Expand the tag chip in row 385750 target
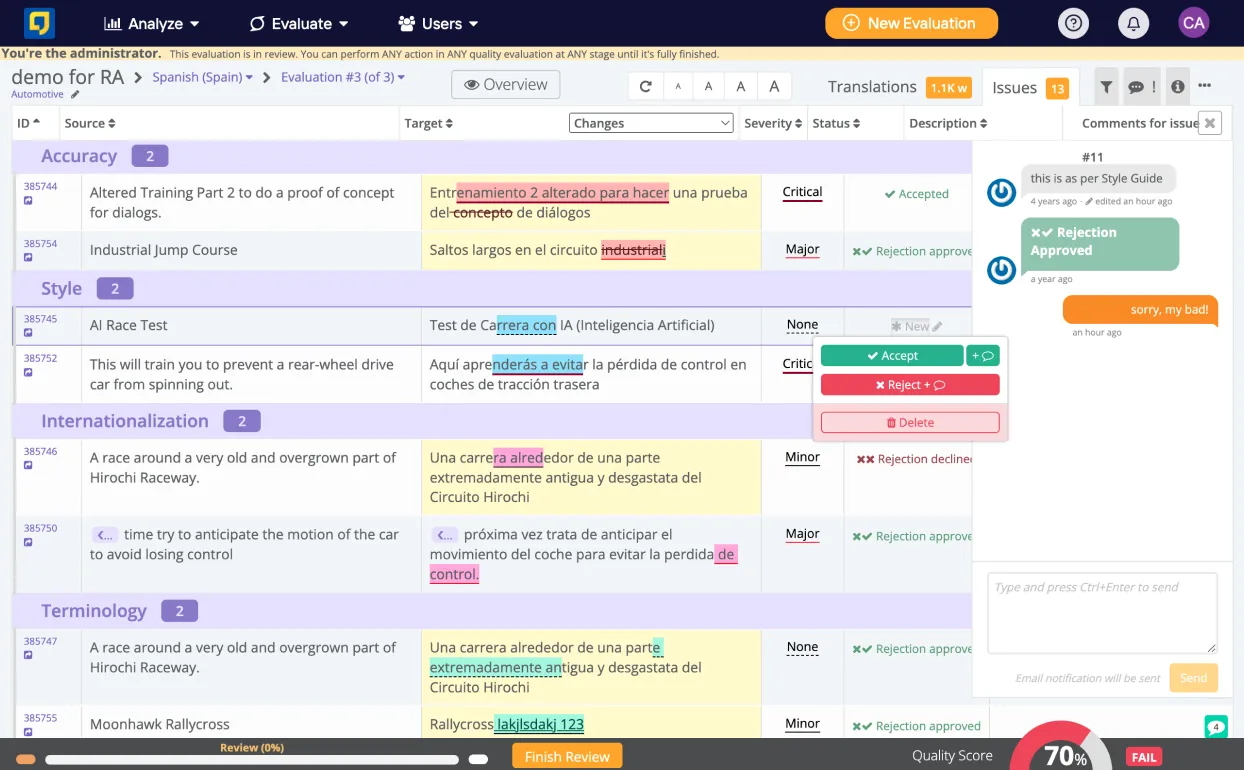Image resolution: width=1244 pixels, height=770 pixels. click(x=445, y=534)
